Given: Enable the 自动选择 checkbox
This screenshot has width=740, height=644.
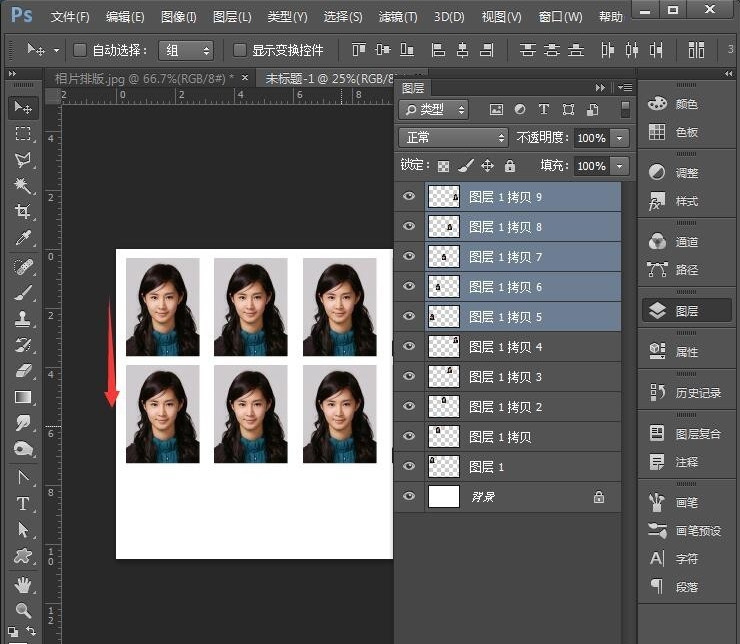Looking at the screenshot, I should coord(79,50).
